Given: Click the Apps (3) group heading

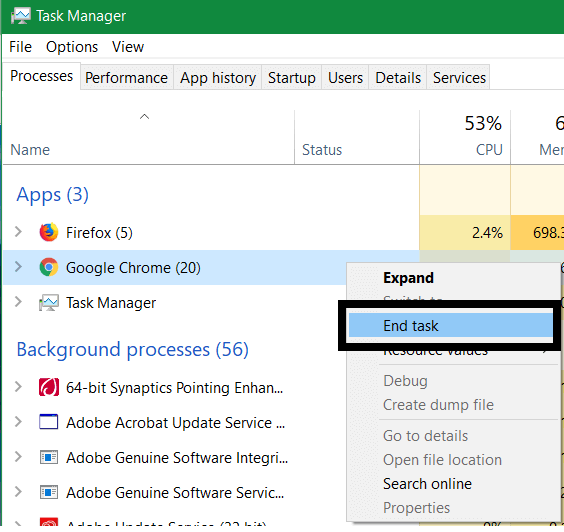Looking at the screenshot, I should [x=53, y=195].
